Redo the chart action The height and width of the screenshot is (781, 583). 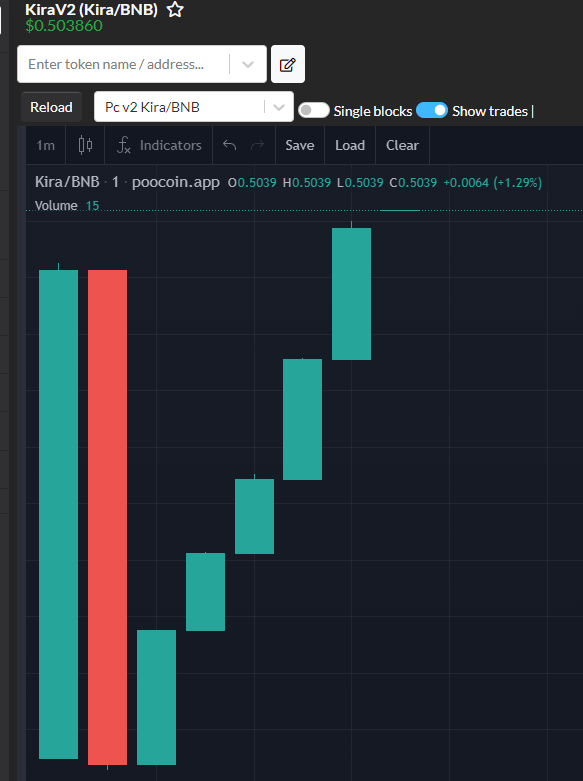(x=257, y=145)
